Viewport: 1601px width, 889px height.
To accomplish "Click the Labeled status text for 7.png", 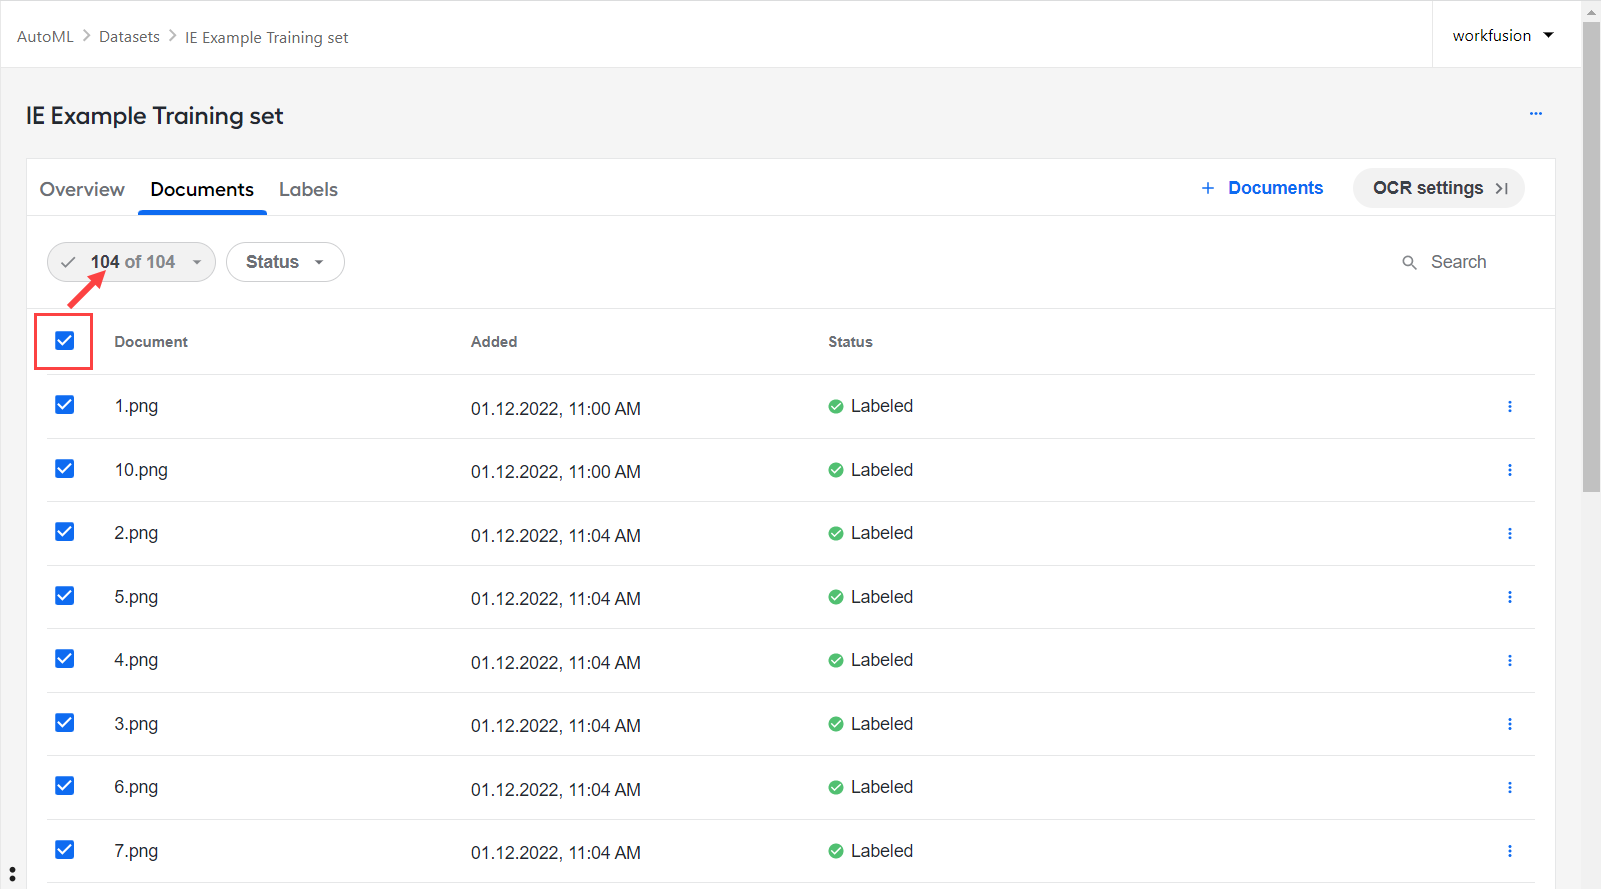I will click(882, 851).
